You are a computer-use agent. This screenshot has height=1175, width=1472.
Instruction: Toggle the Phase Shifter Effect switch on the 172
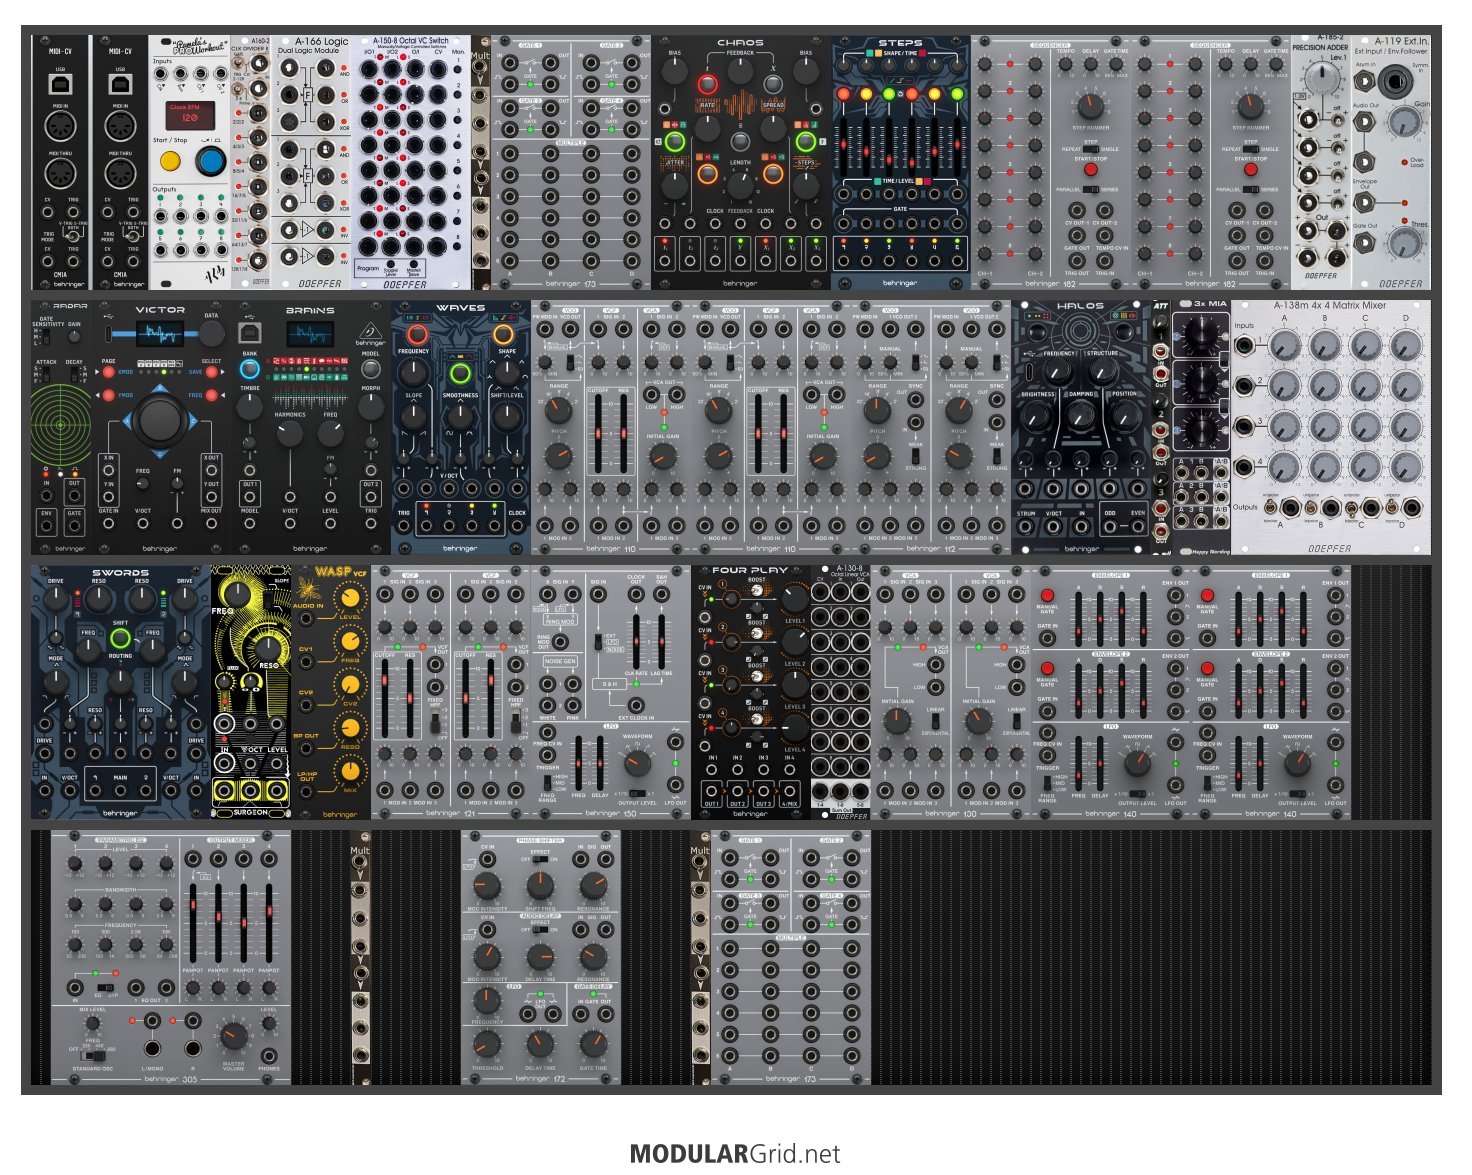pyautogui.click(x=540, y=860)
